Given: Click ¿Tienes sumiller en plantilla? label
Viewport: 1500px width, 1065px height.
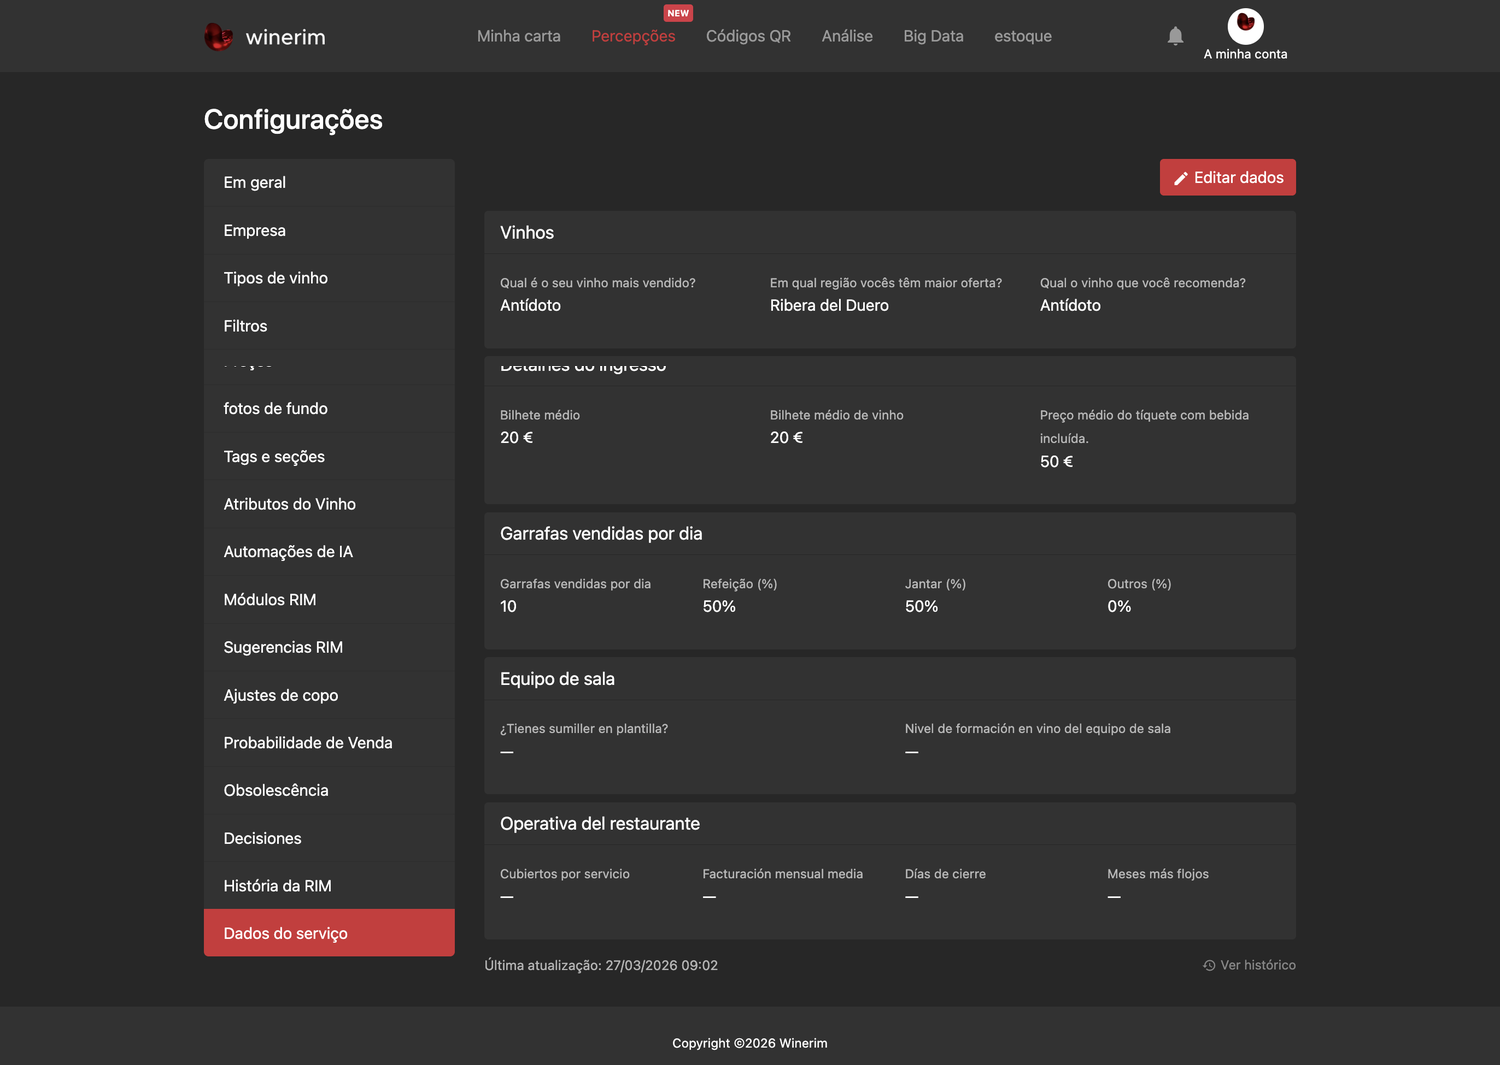Looking at the screenshot, I should point(584,729).
